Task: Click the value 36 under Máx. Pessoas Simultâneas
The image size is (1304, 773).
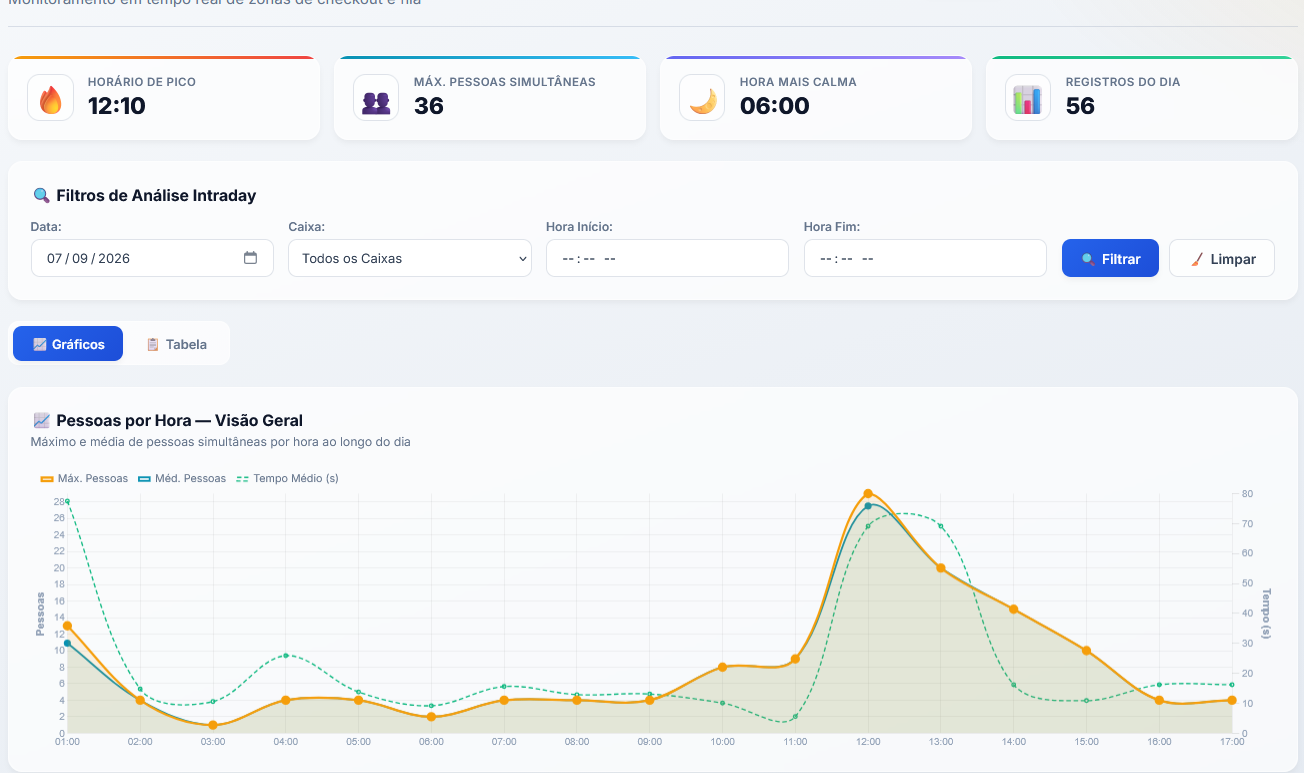Action: click(x=429, y=105)
